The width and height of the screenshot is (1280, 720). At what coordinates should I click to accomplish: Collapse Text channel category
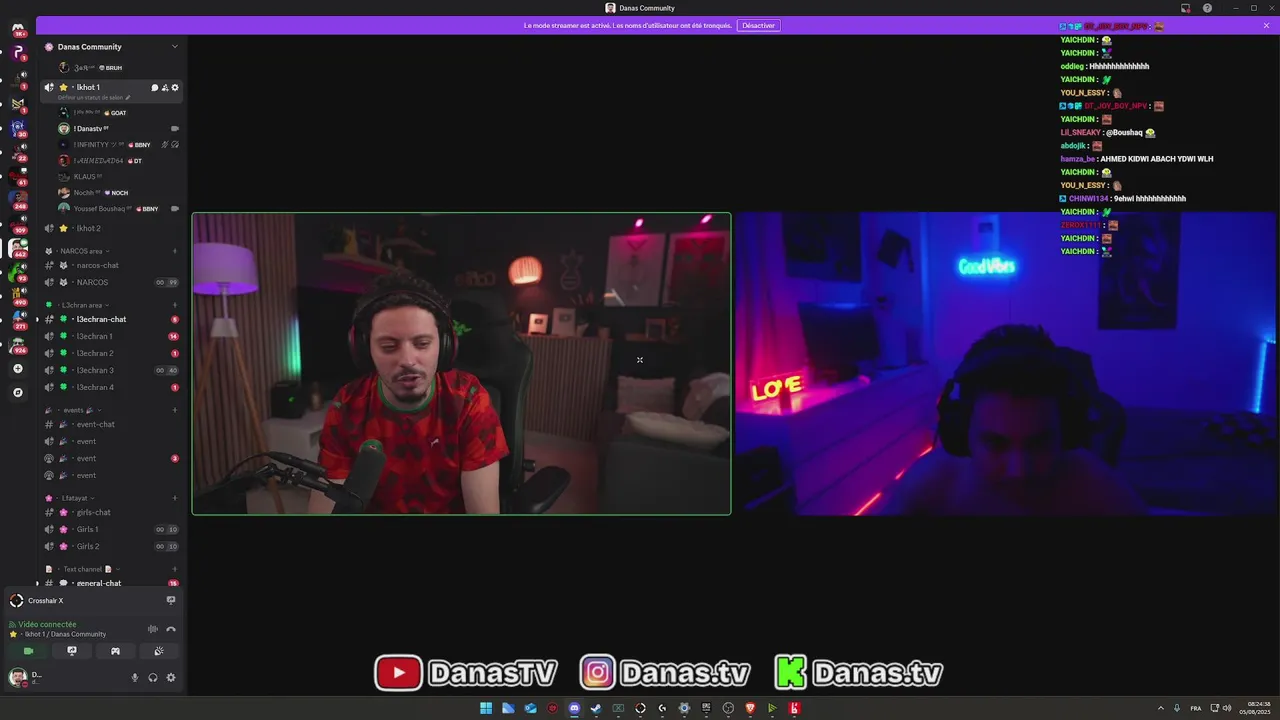(x=82, y=569)
